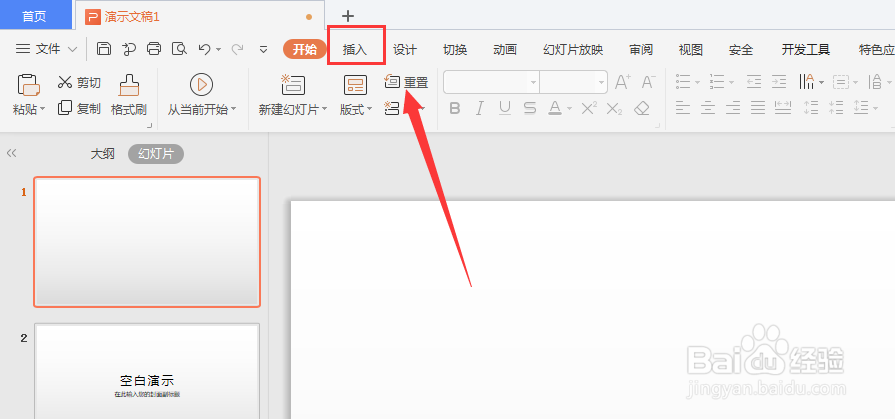The width and height of the screenshot is (895, 419).
Task: Apply superscript X² formatting
Action: 588,107
